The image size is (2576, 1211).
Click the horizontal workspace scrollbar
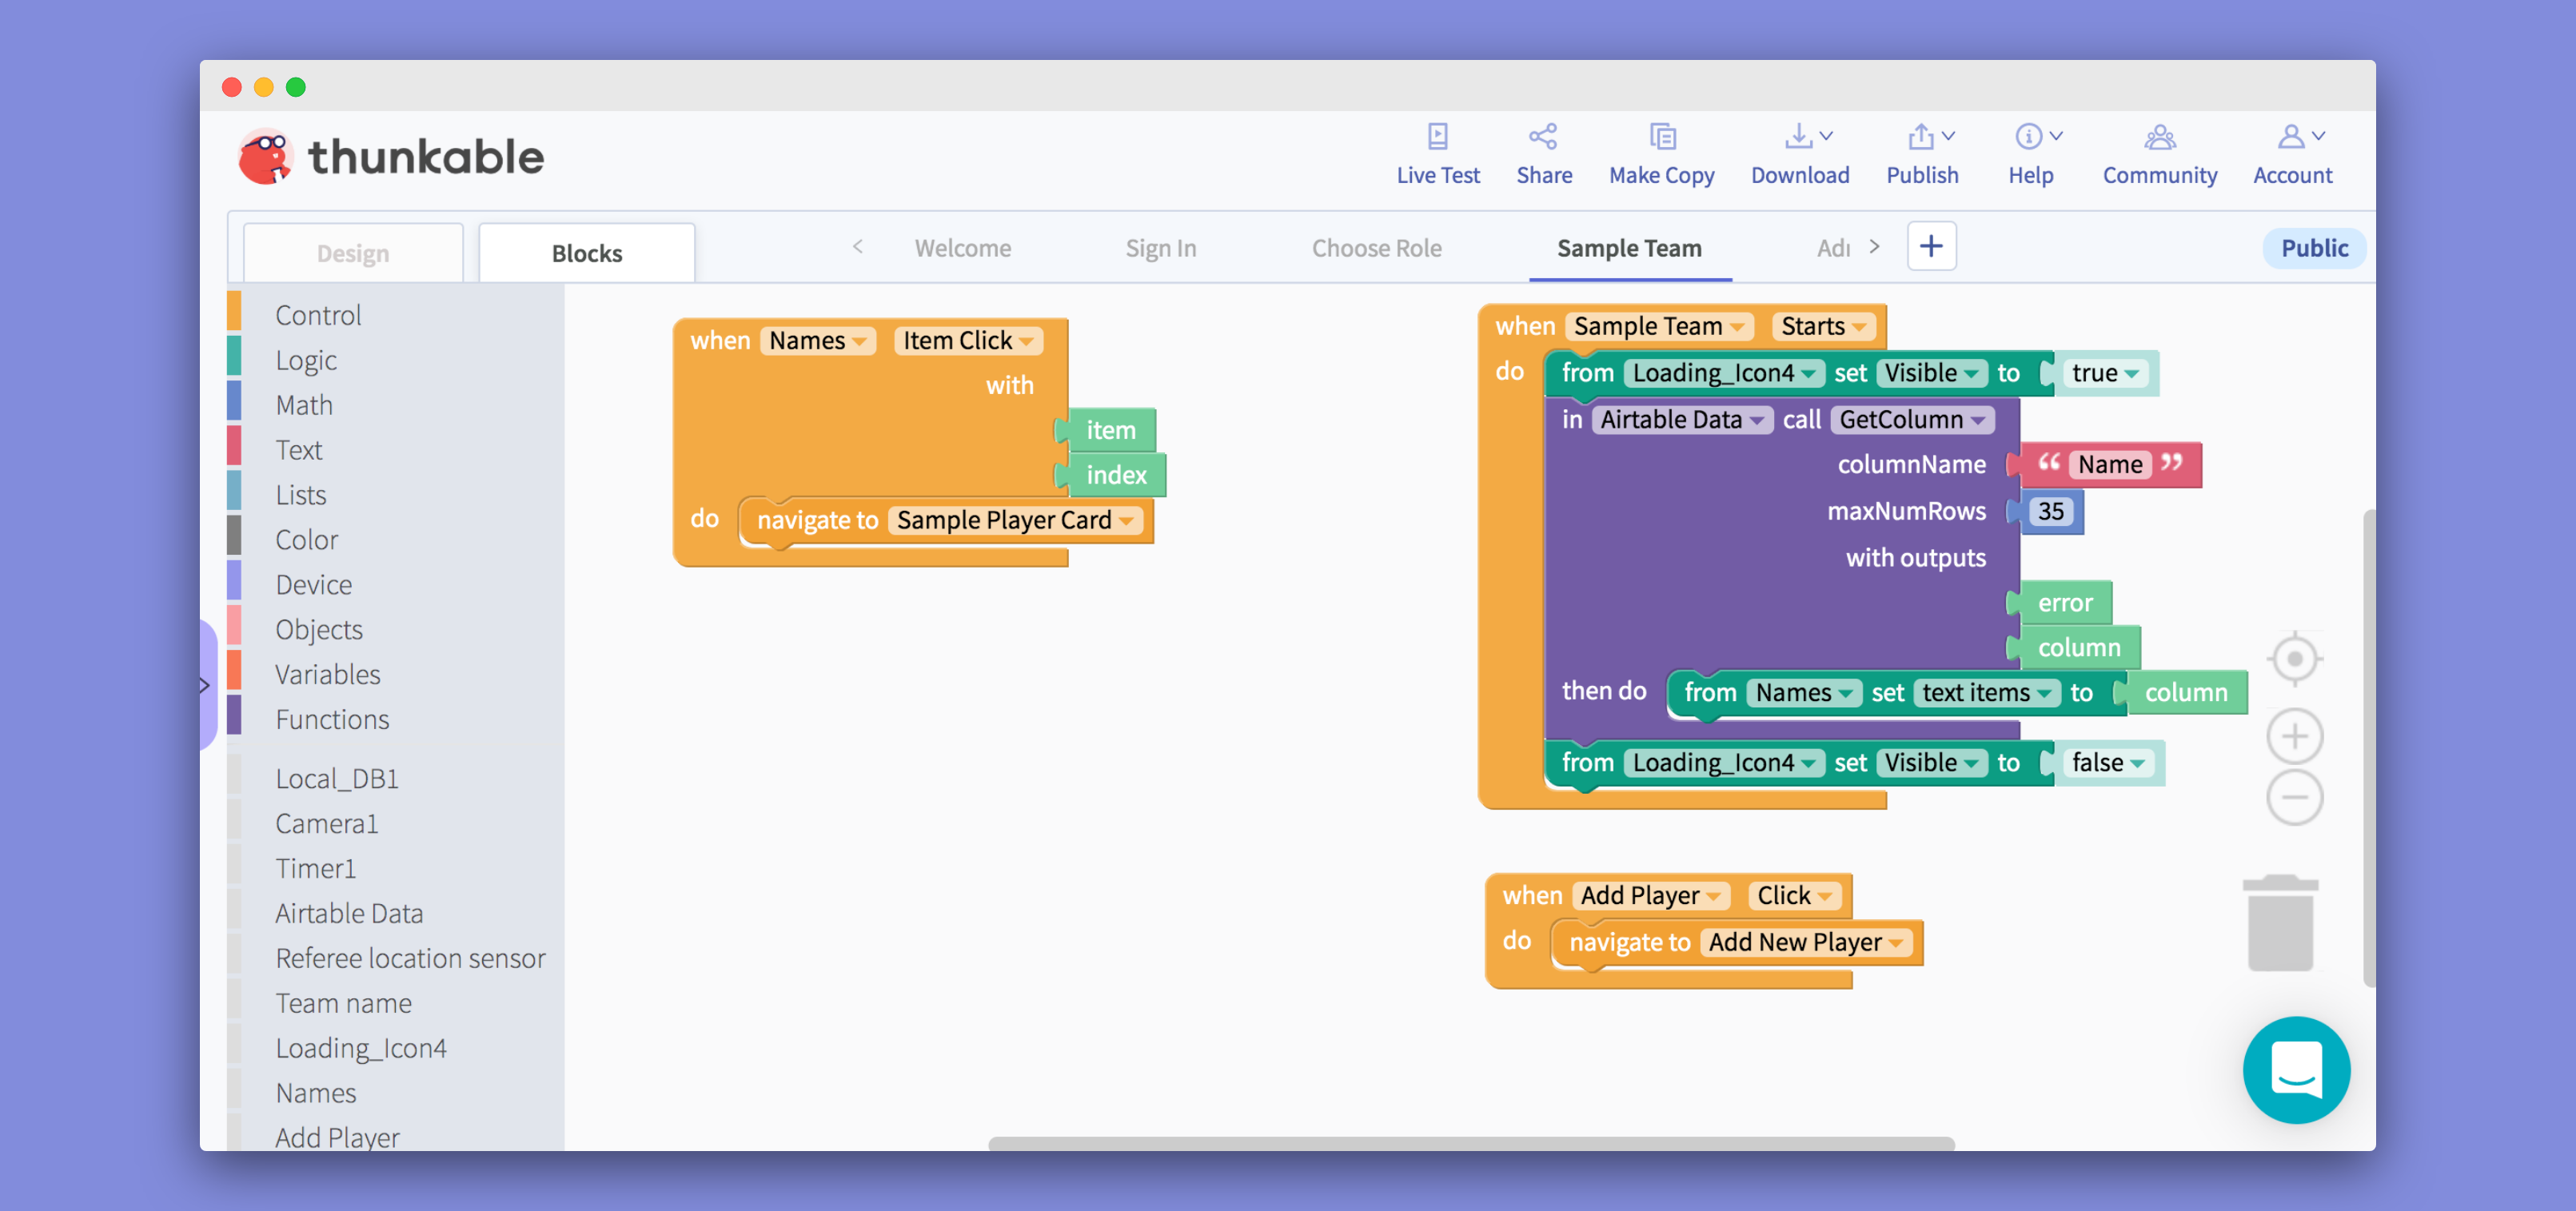click(1470, 1143)
